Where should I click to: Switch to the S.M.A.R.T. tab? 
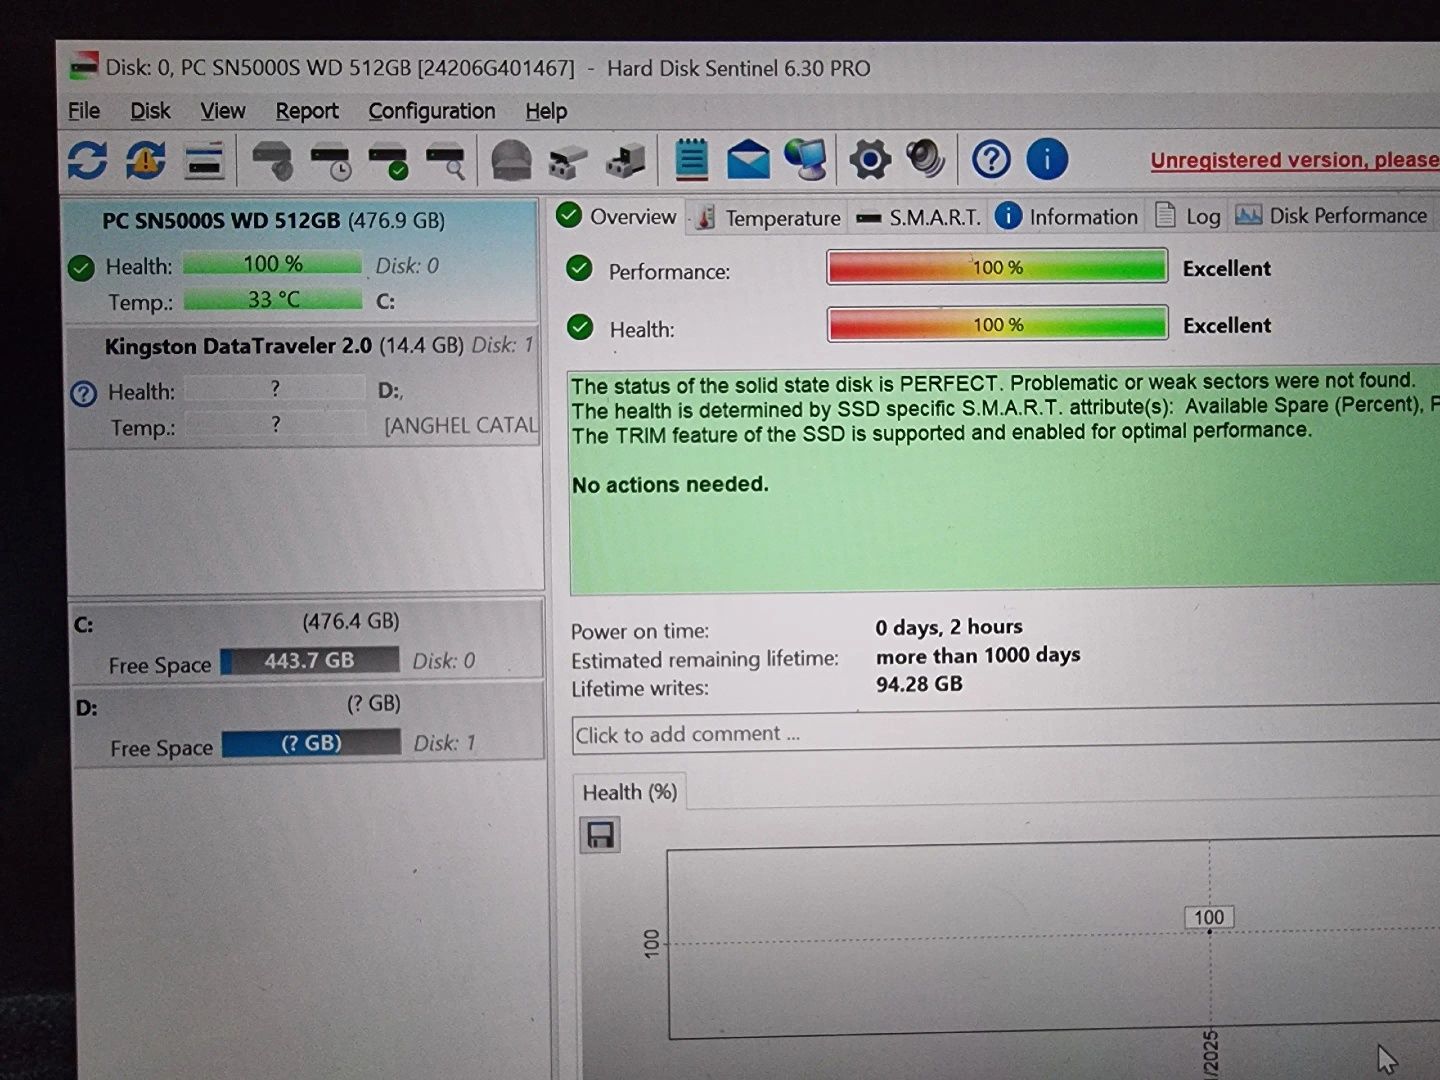pyautogui.click(x=919, y=218)
